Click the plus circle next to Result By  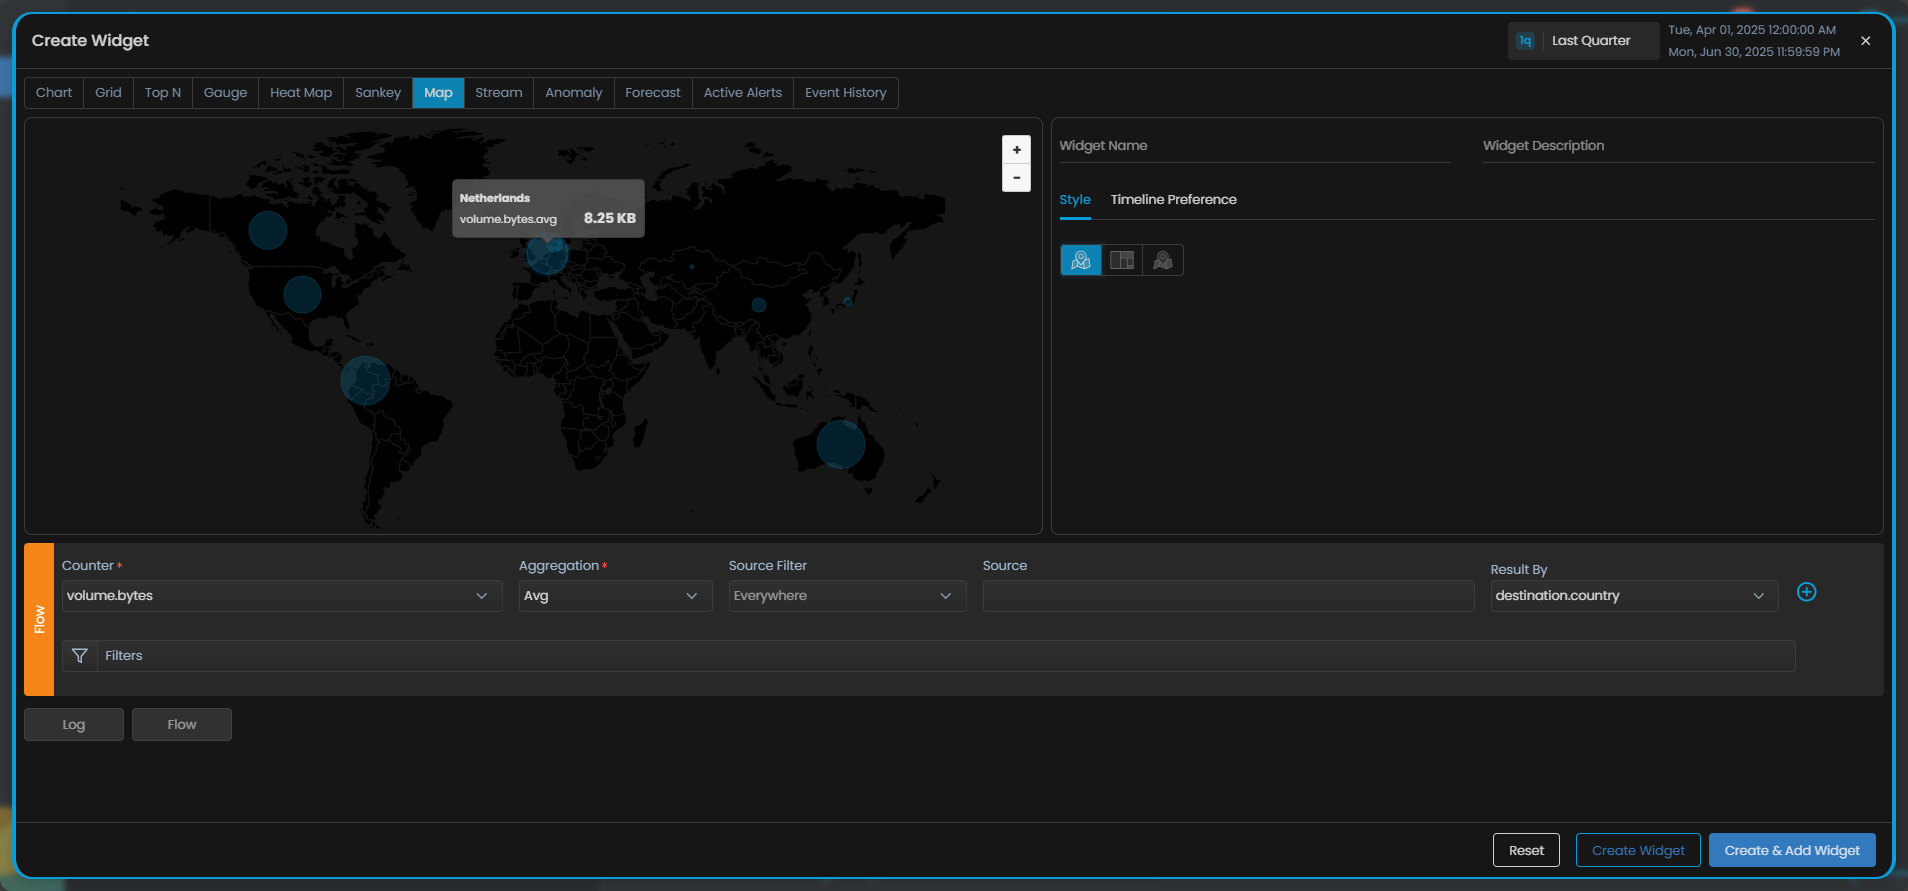[x=1806, y=592]
